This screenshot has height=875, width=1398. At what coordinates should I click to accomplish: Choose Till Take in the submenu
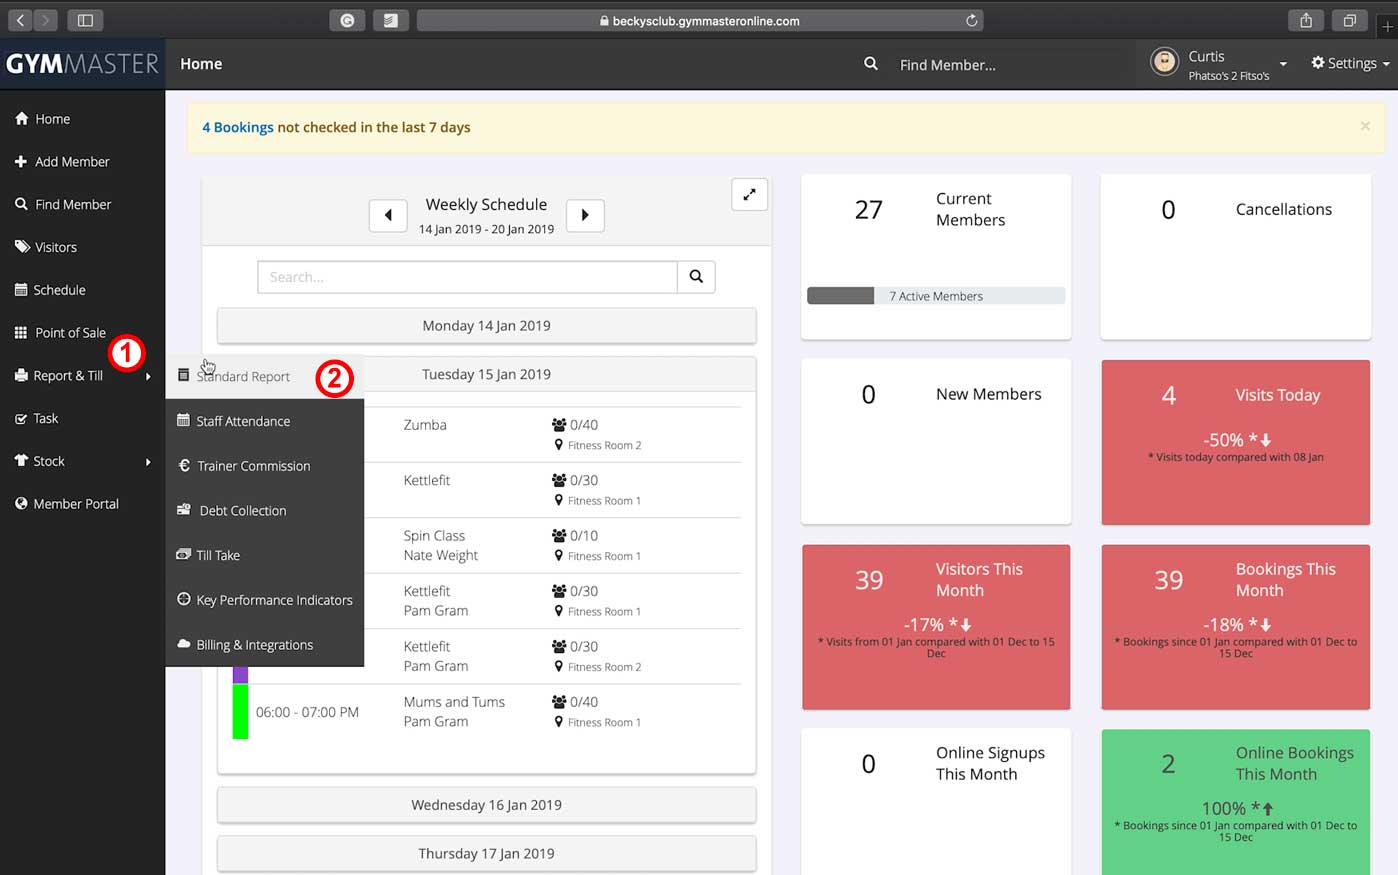tap(218, 555)
